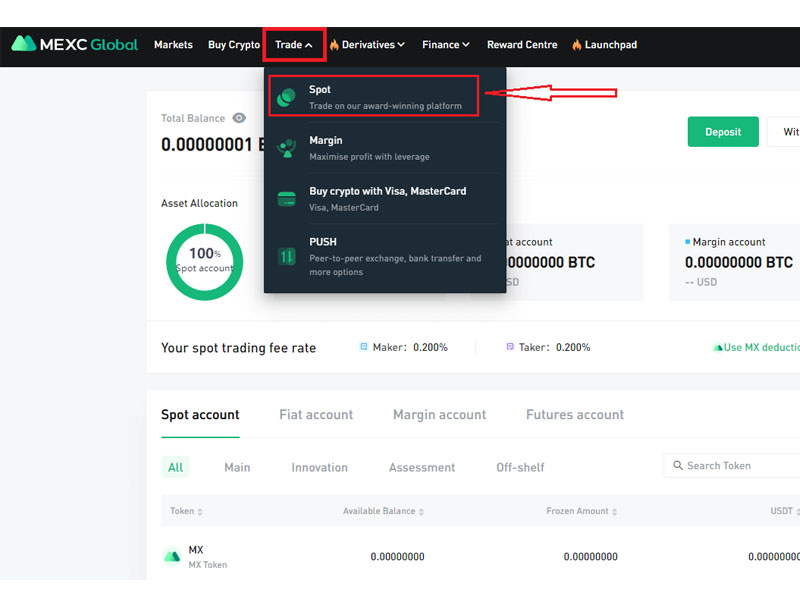This screenshot has width=800, height=600.
Task: Collapse the Trade menu chevron
Action: click(x=309, y=45)
